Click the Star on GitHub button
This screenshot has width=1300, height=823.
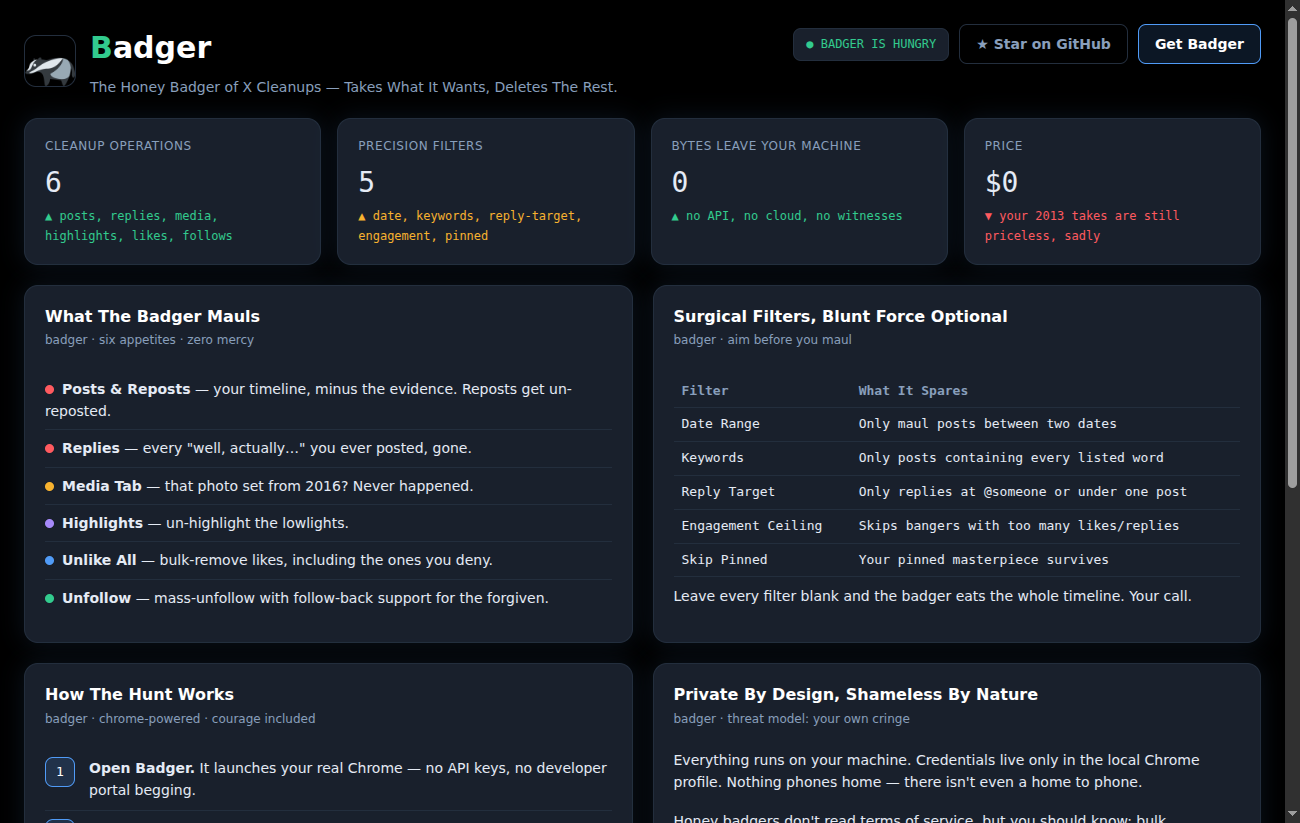click(x=1043, y=44)
